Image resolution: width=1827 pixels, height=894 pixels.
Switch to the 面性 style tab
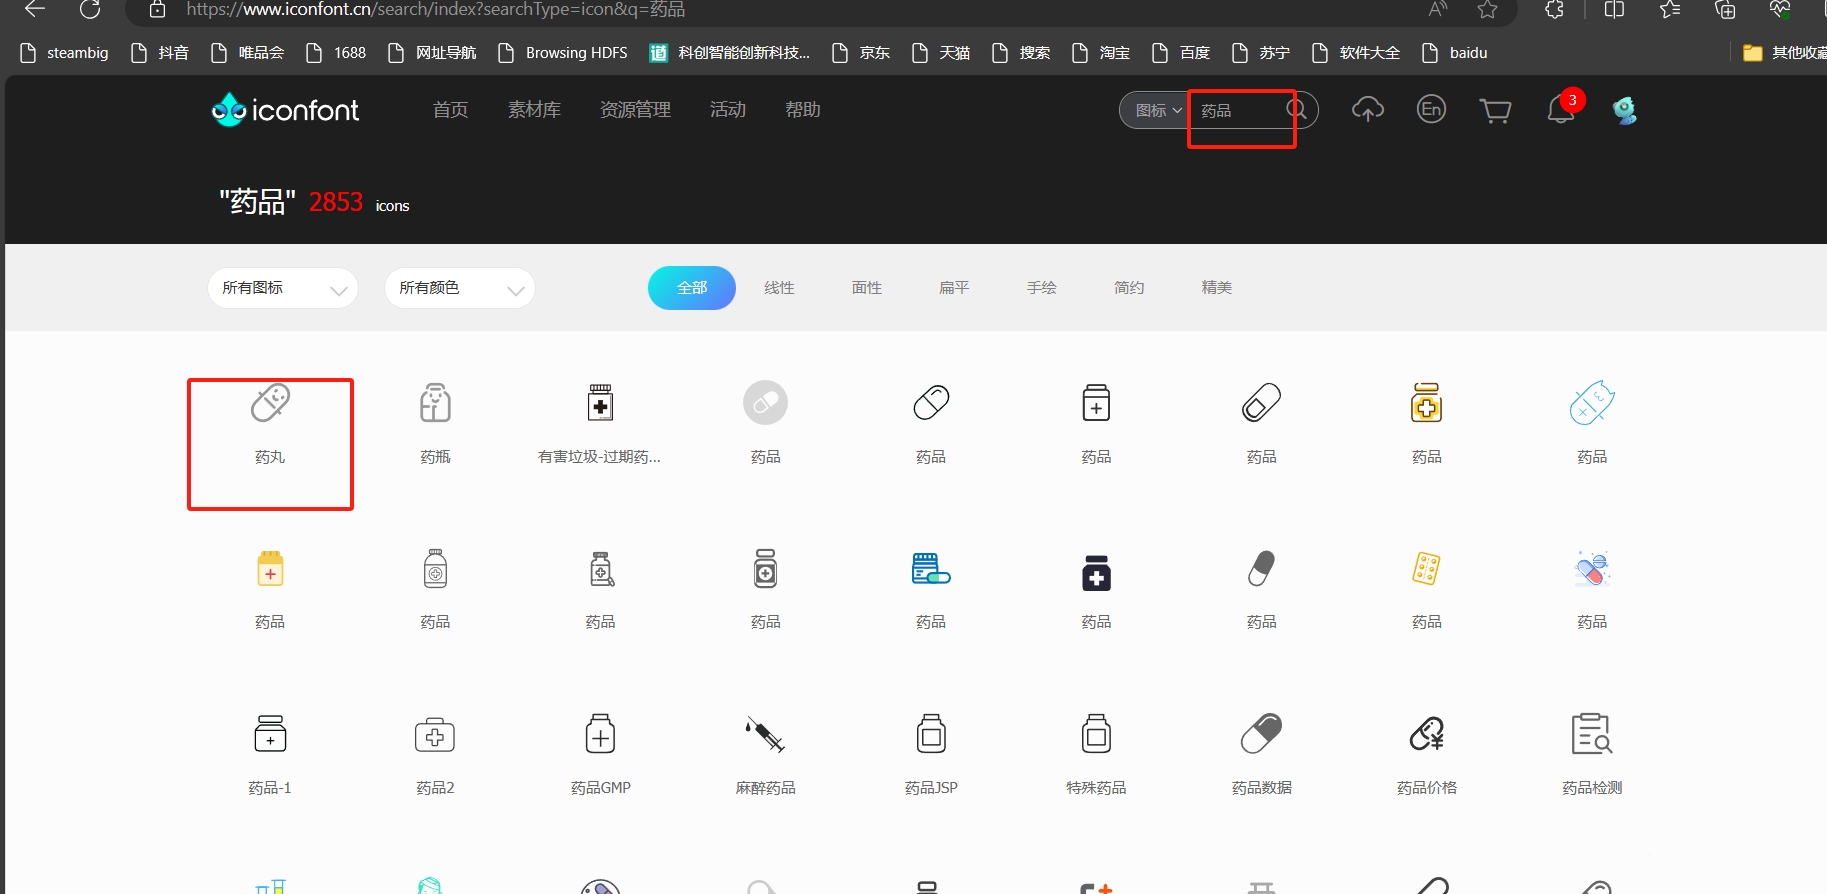tap(867, 288)
